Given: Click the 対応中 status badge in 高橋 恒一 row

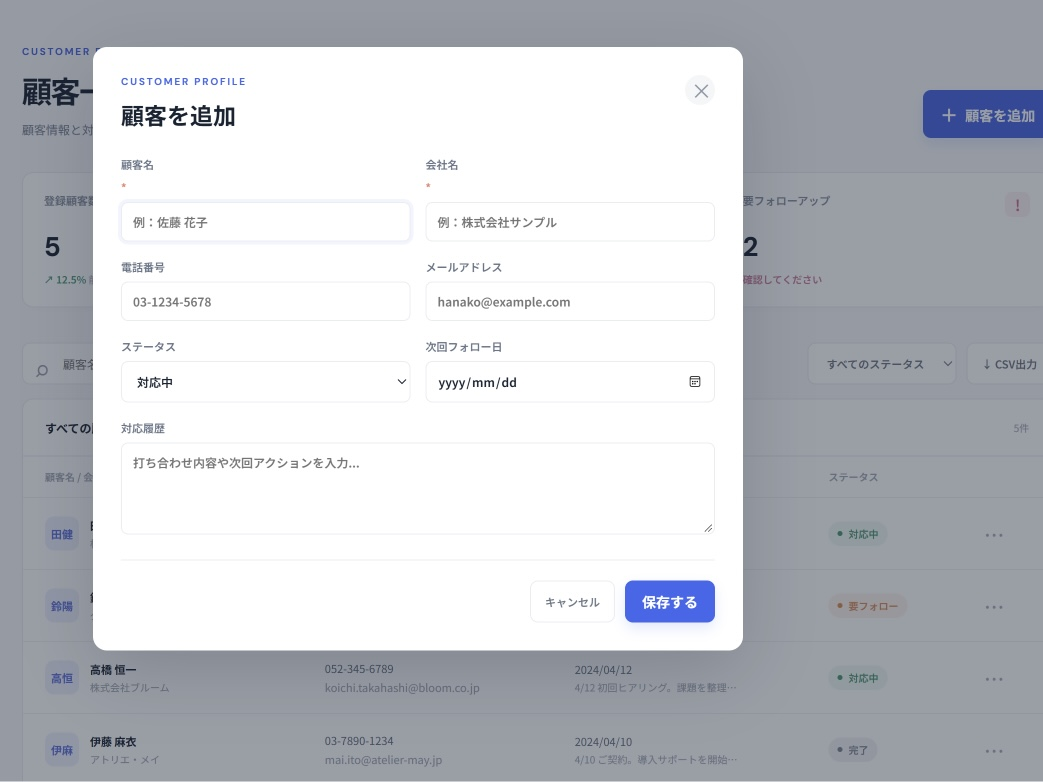Looking at the screenshot, I should 857,678.
